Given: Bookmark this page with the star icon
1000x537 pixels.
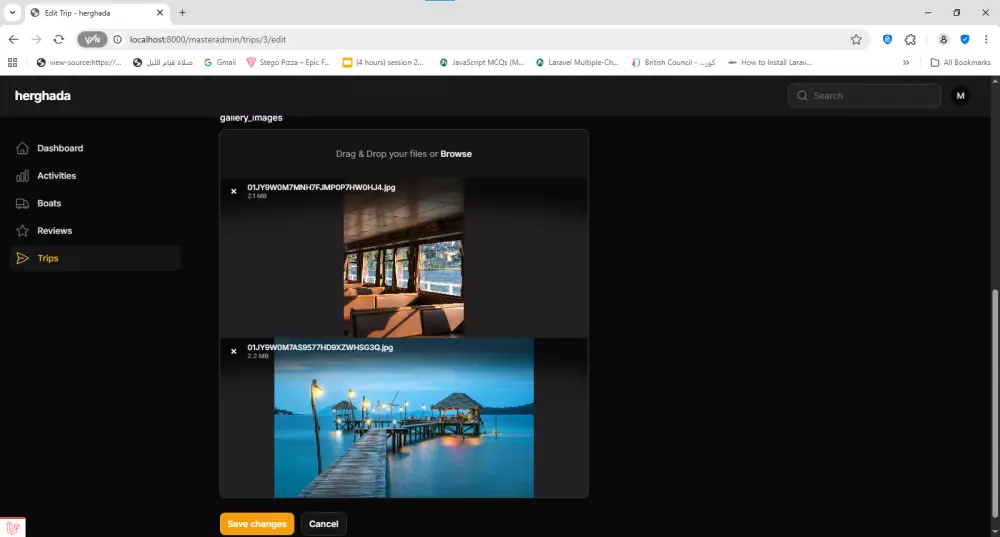Looking at the screenshot, I should [x=856, y=40].
